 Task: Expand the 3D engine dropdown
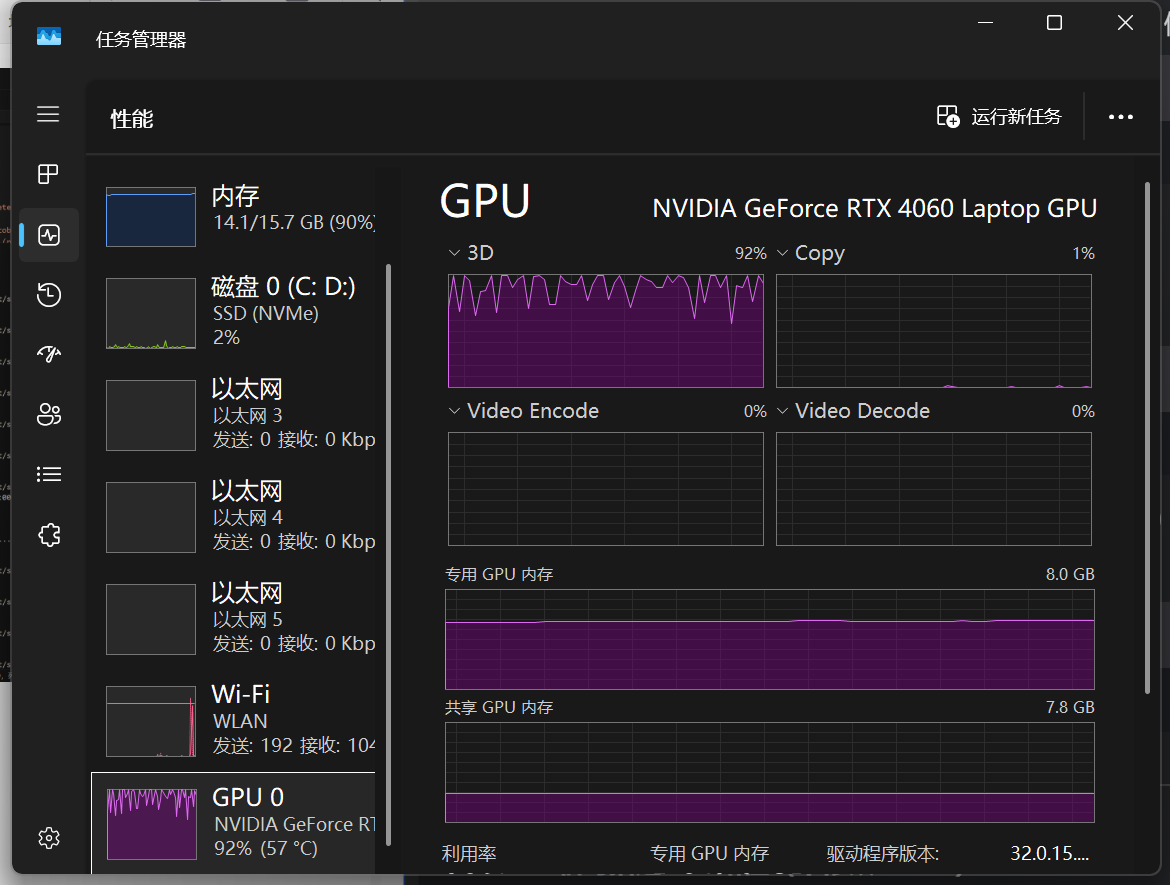tap(454, 253)
